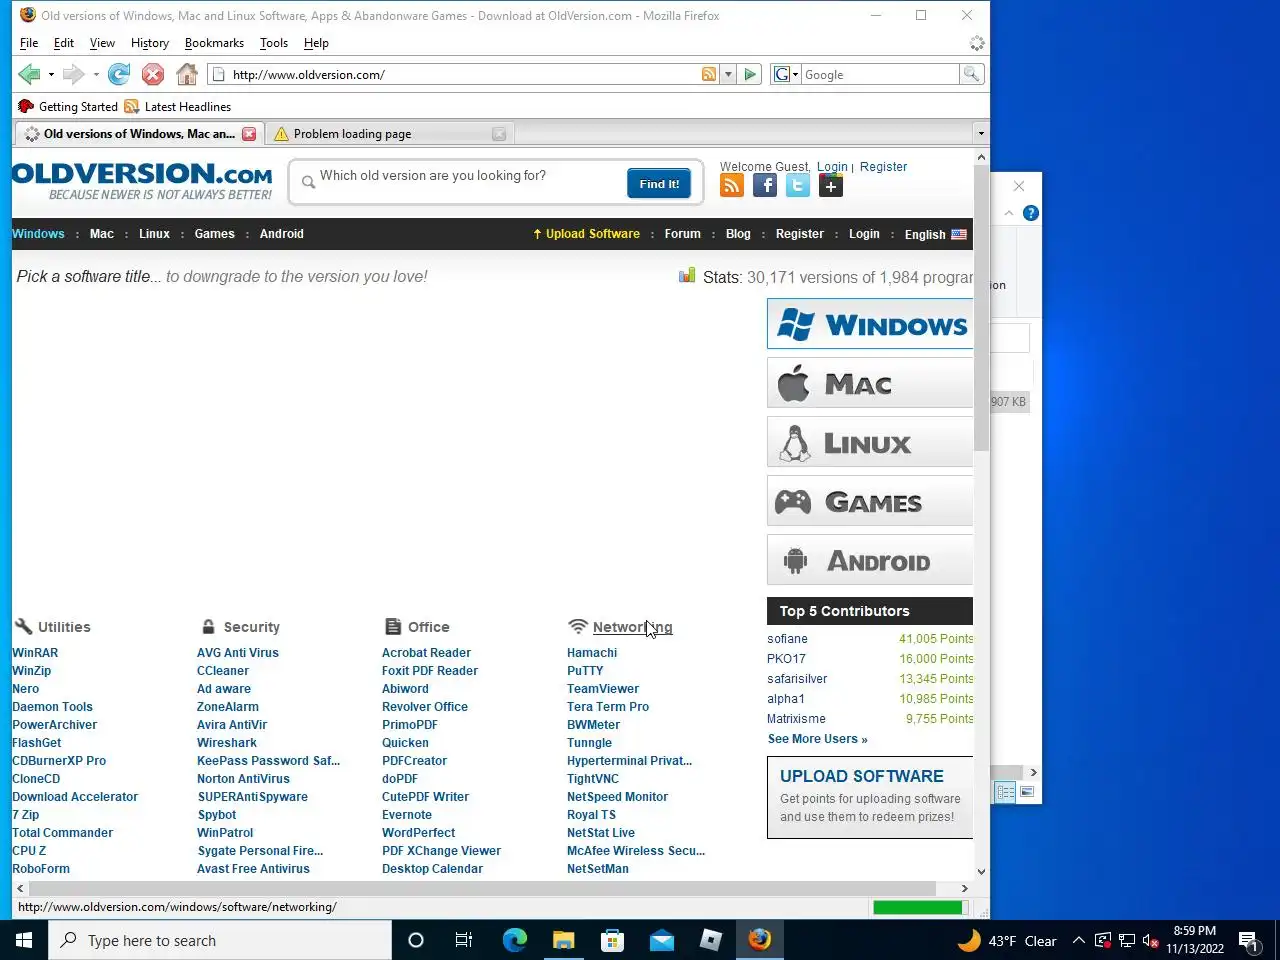The height and width of the screenshot is (960, 1280).
Task: Open the list all tabs dropdown
Action: pyautogui.click(x=981, y=133)
